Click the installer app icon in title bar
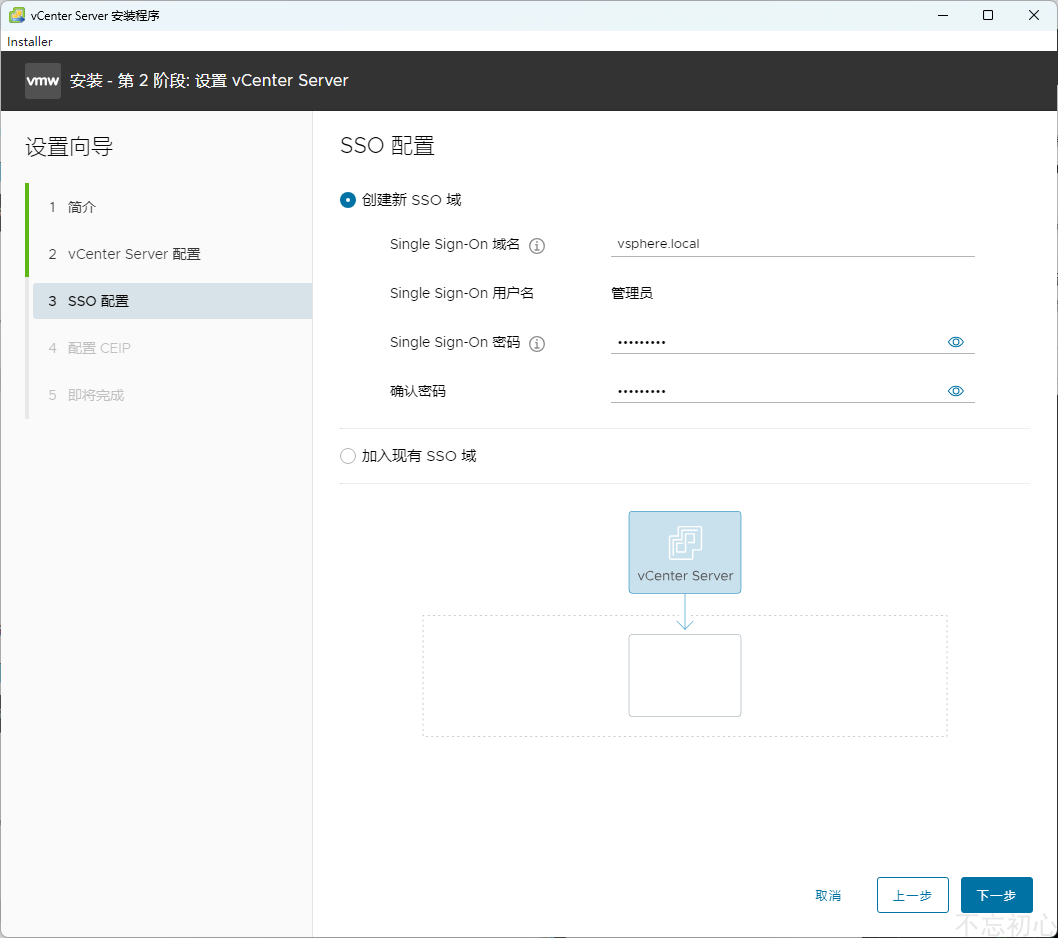Screen dimensions: 1058x938 click(x=16, y=15)
